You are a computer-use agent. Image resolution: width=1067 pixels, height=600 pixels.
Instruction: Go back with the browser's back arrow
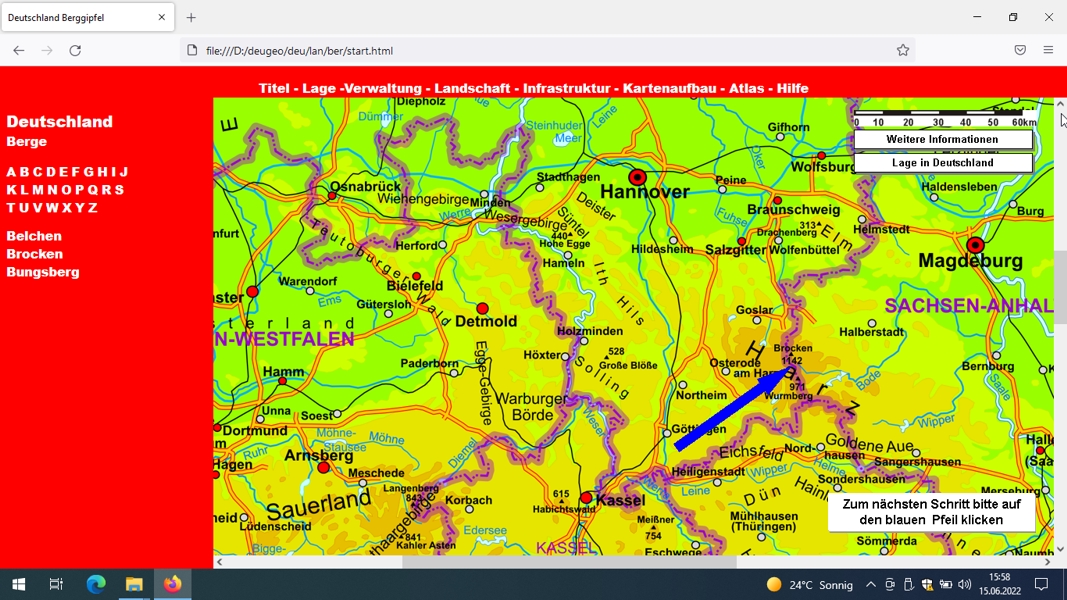18,50
